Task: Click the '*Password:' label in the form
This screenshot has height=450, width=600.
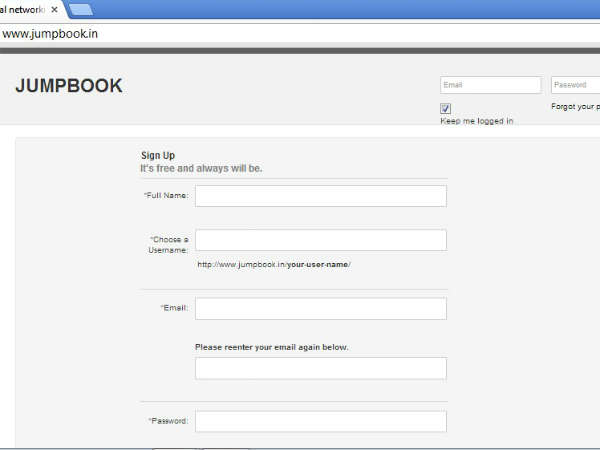Action: pos(168,421)
